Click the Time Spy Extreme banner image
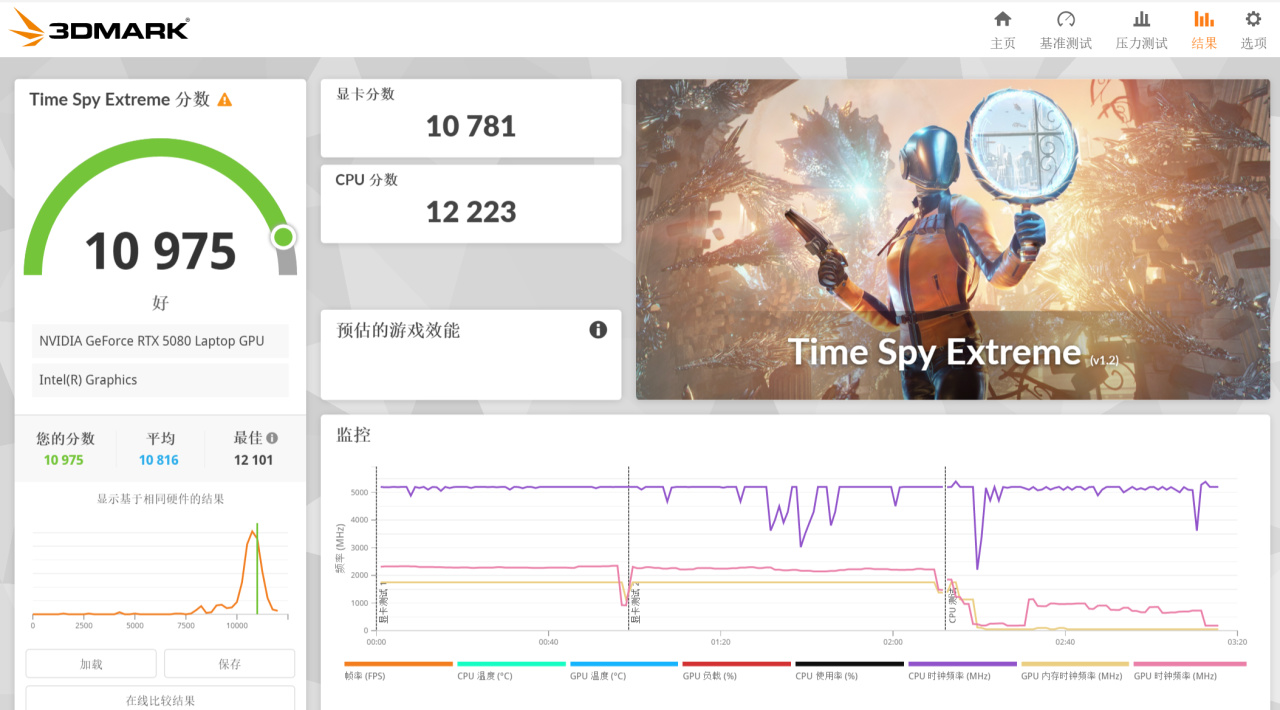Image resolution: width=1280 pixels, height=710 pixels. 953,239
